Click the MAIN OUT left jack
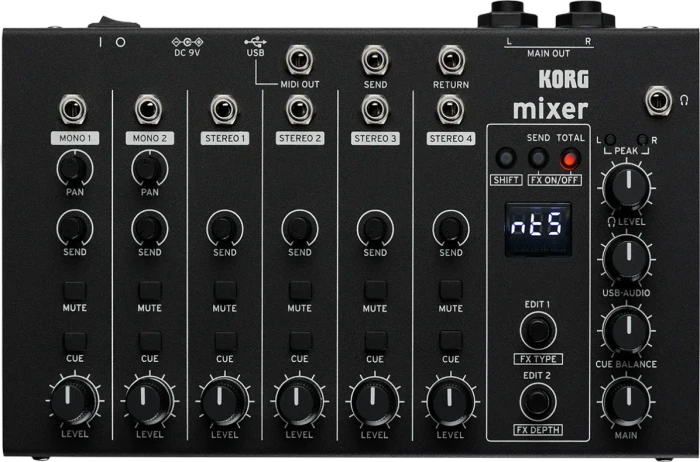The width and height of the screenshot is (700, 462). click(x=508, y=14)
